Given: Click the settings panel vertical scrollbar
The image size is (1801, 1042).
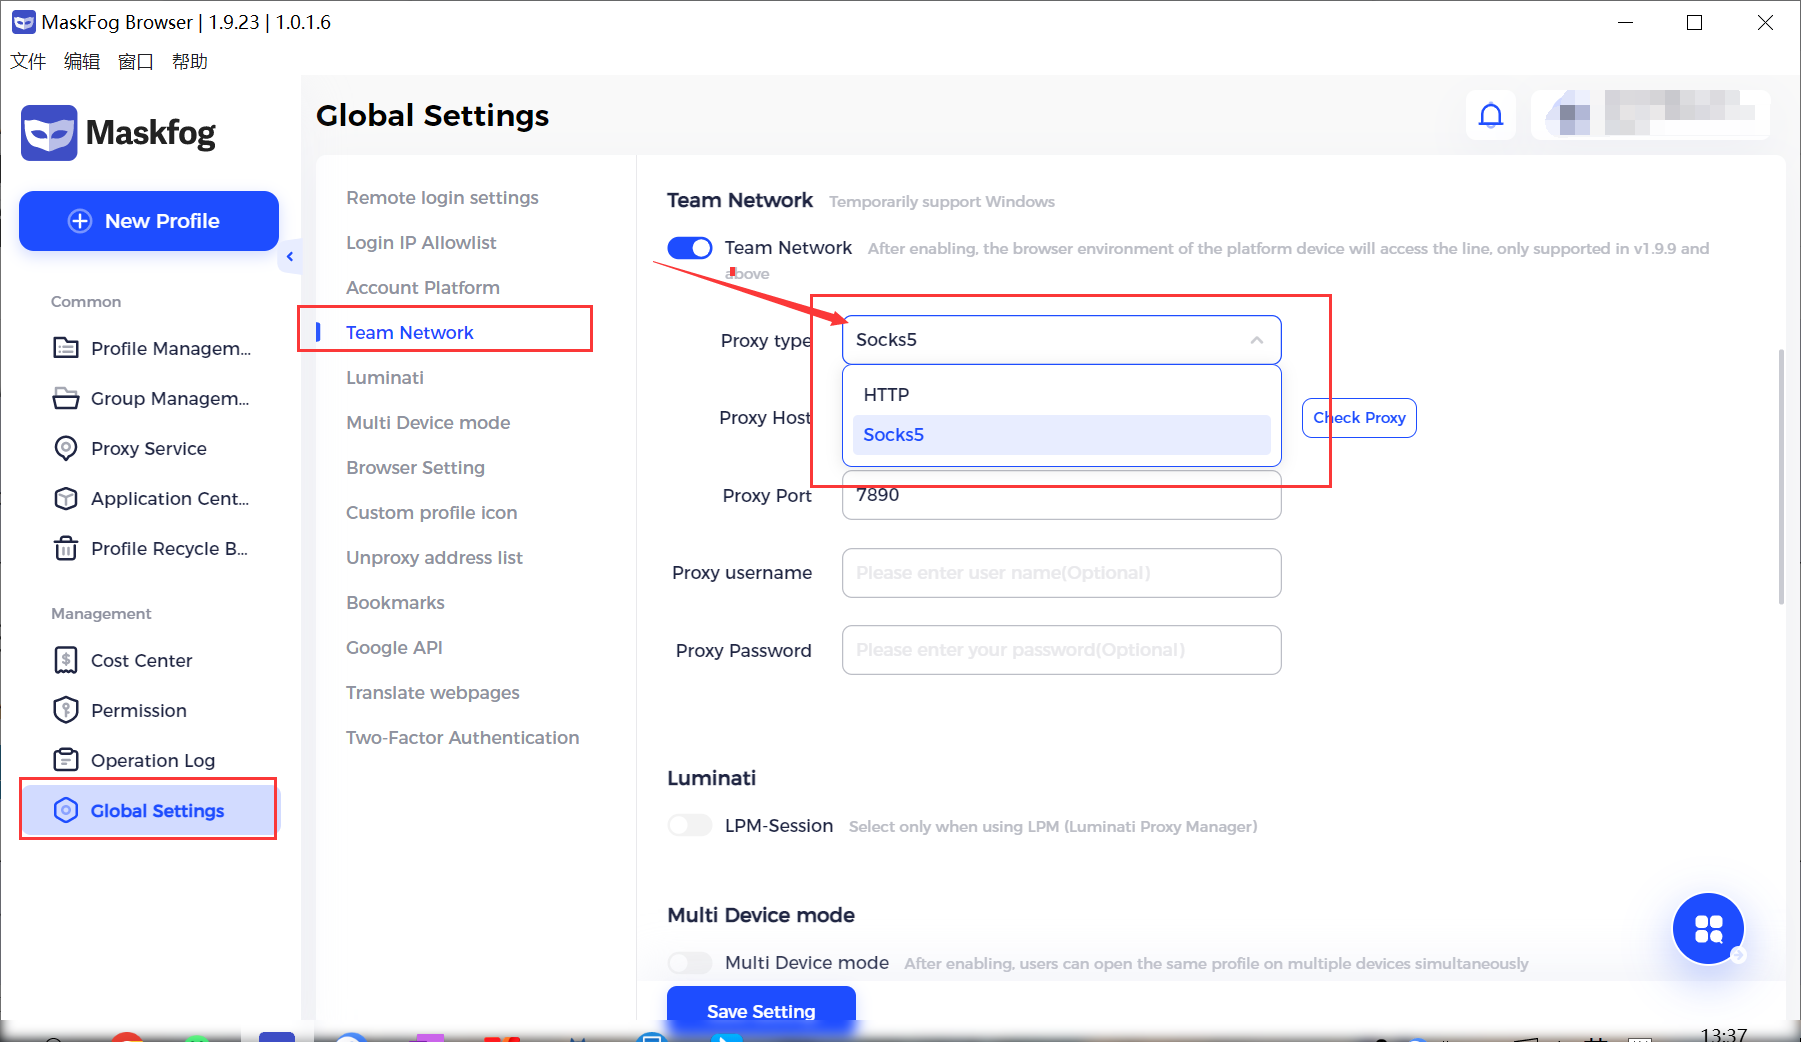Looking at the screenshot, I should 1781,477.
